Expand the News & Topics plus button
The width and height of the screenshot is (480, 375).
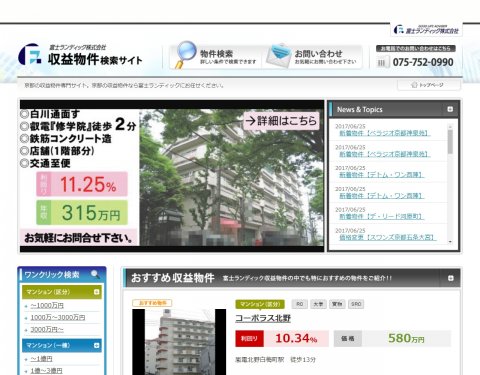pos(450,109)
